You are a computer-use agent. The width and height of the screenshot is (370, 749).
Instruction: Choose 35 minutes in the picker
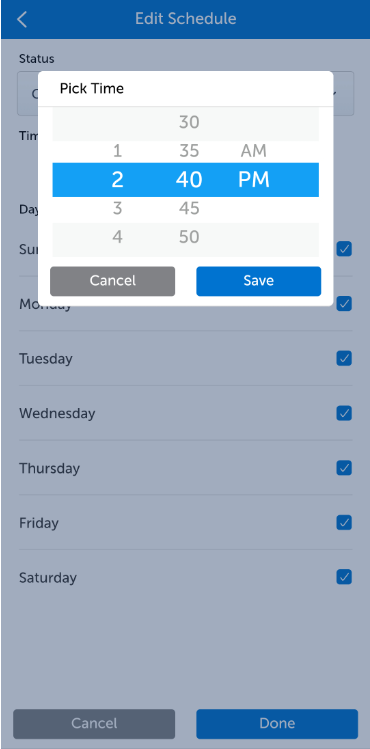(189, 151)
